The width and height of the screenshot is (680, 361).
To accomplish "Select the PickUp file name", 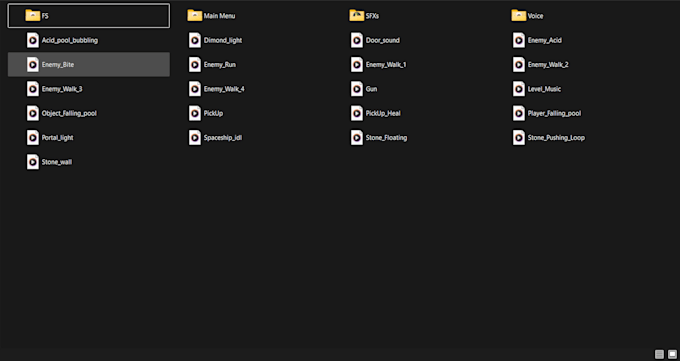I will [213, 113].
